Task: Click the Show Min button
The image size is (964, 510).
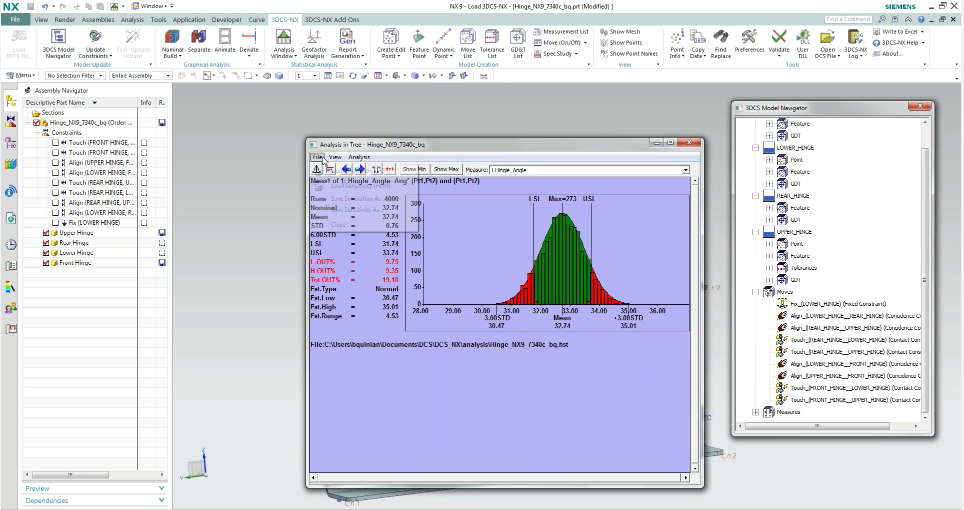Action: [x=414, y=169]
